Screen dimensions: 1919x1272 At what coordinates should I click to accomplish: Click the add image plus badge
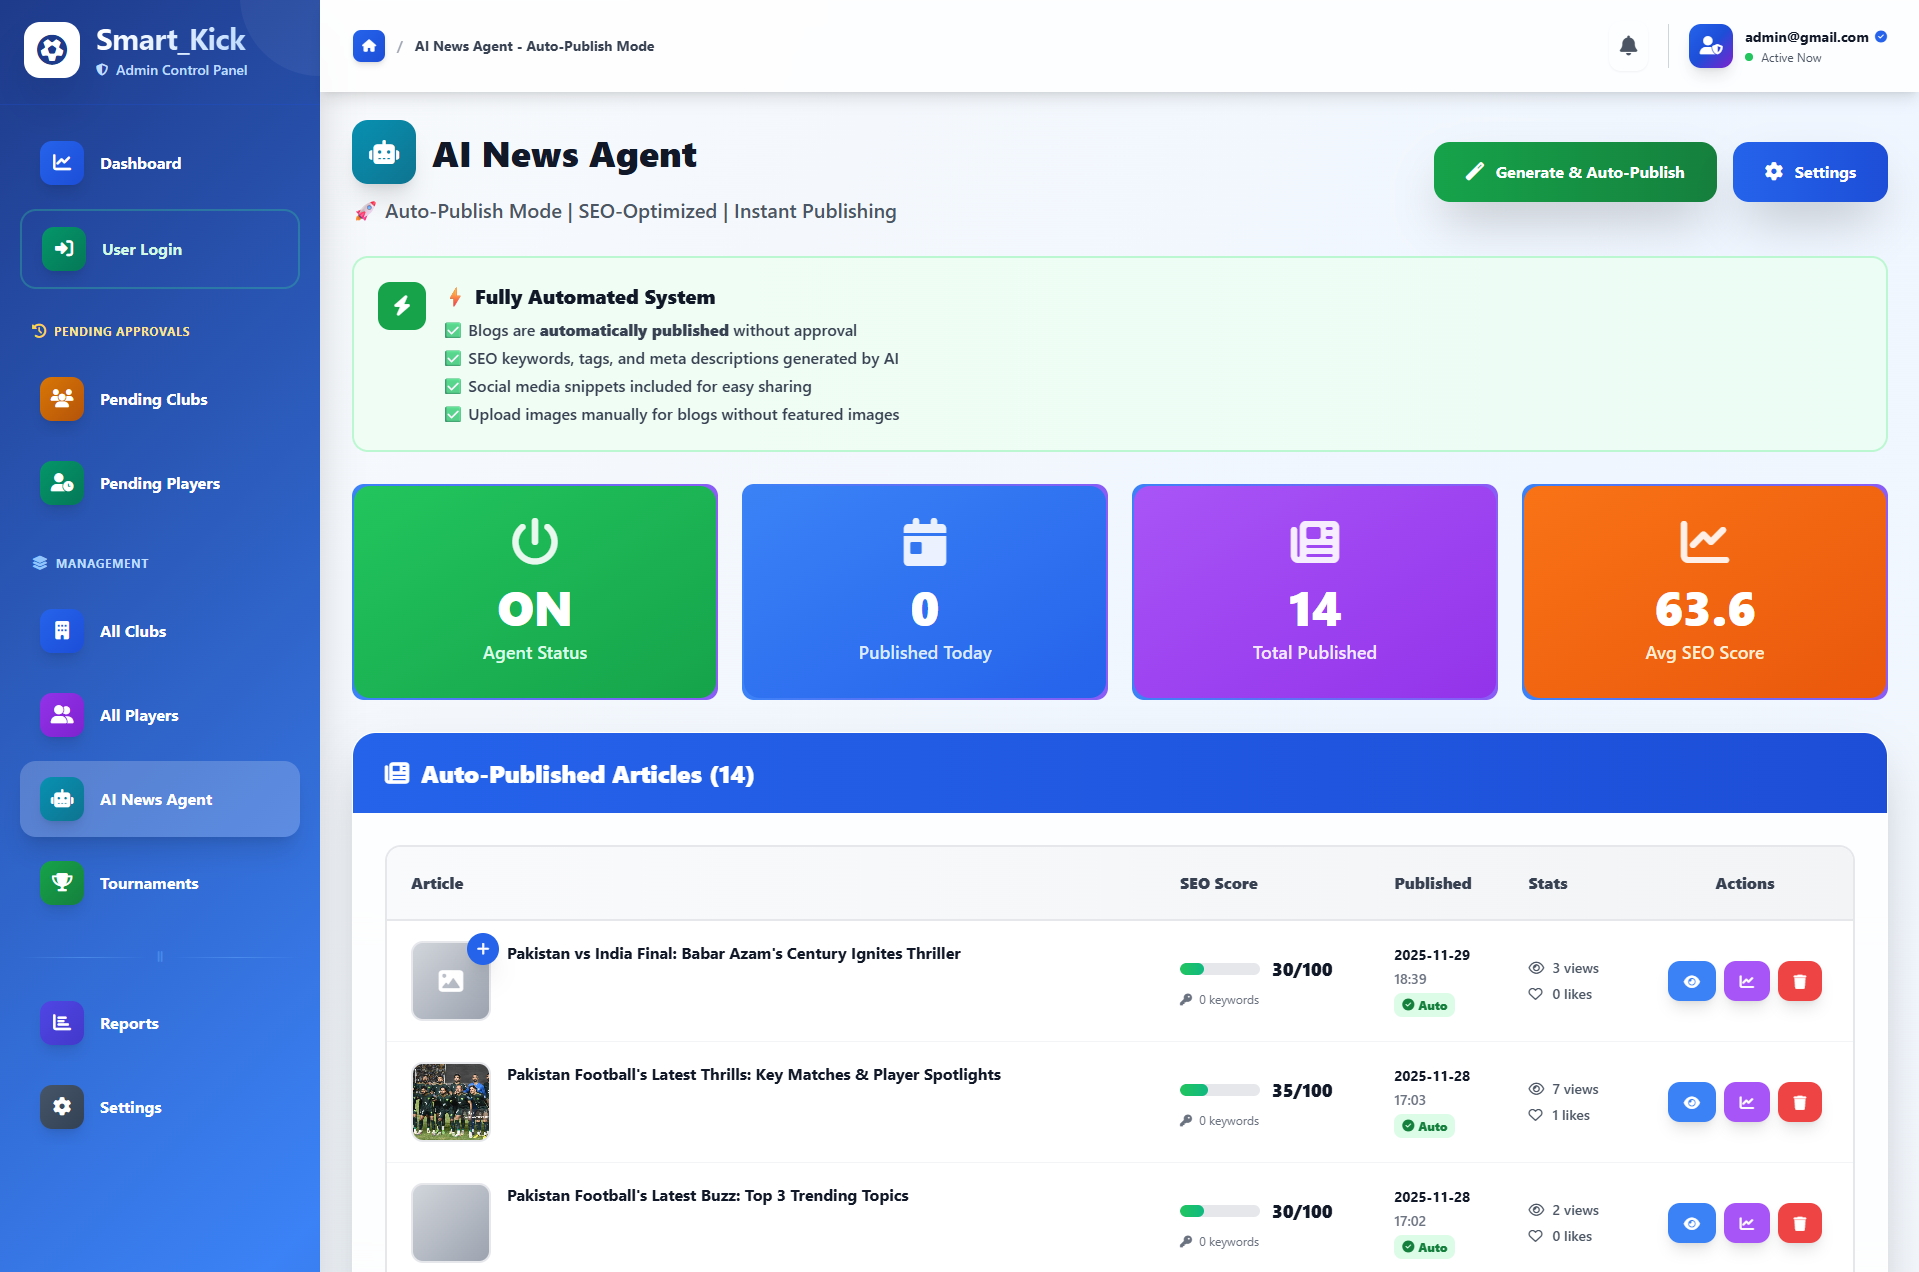(x=483, y=949)
